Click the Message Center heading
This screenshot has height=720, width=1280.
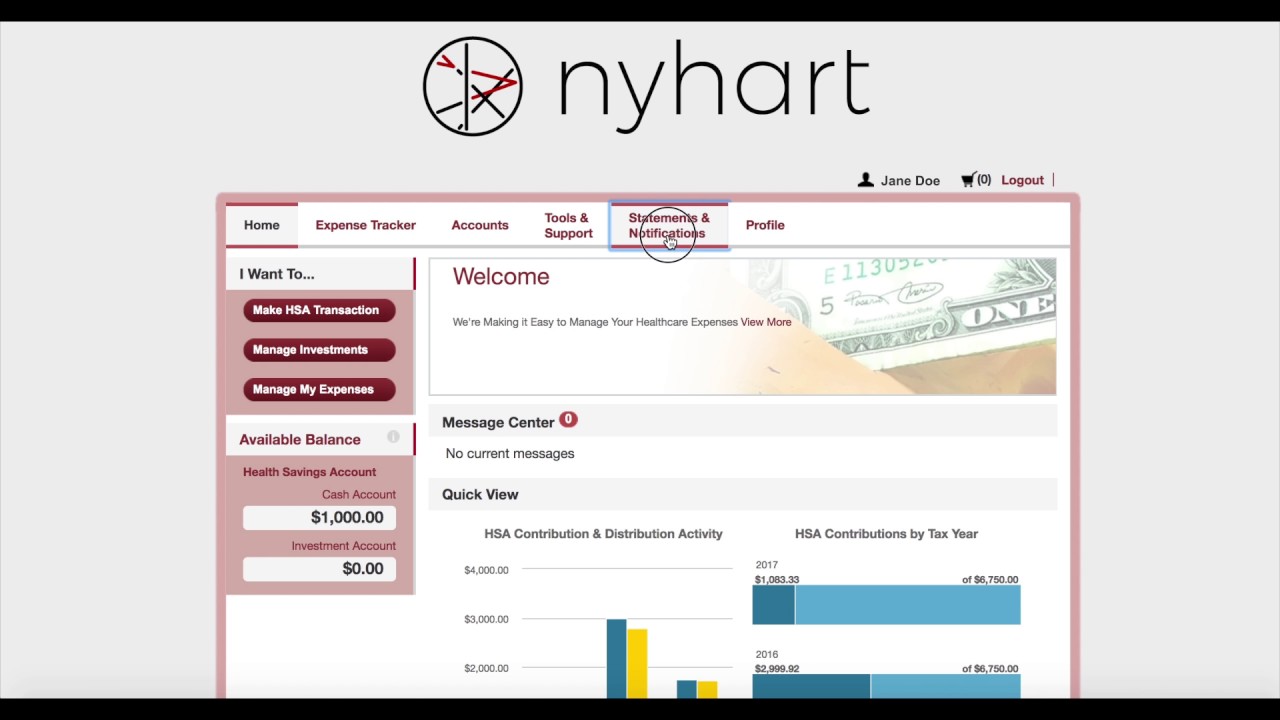498,422
